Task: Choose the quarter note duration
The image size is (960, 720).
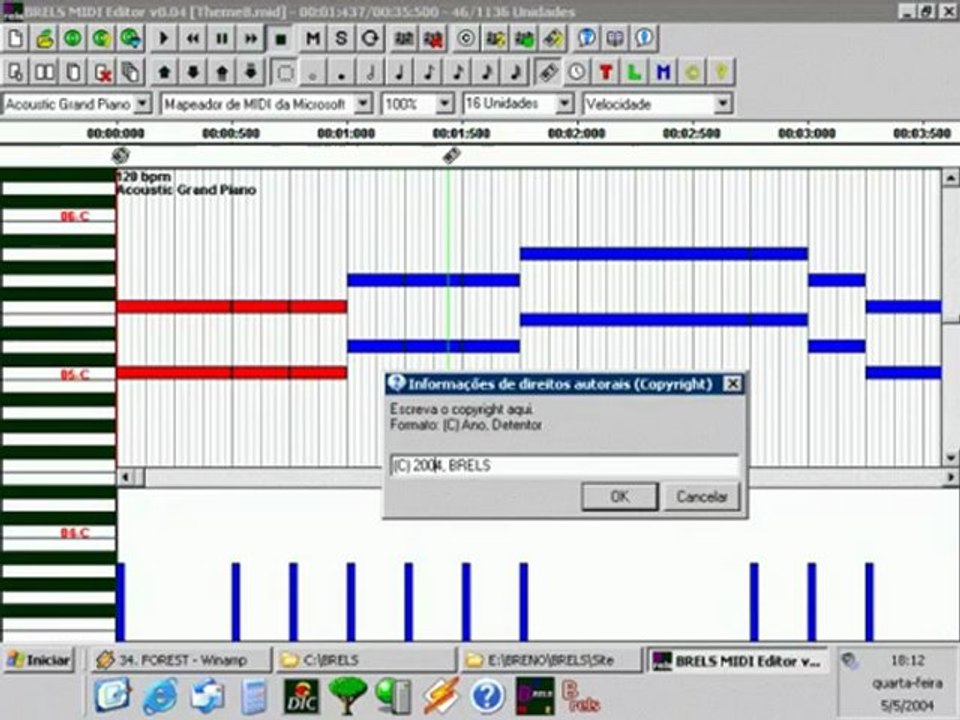Action: 399,72
